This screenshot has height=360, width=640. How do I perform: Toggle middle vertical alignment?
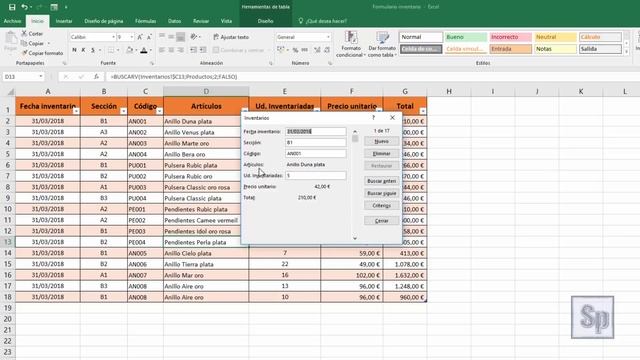tap(171, 37)
